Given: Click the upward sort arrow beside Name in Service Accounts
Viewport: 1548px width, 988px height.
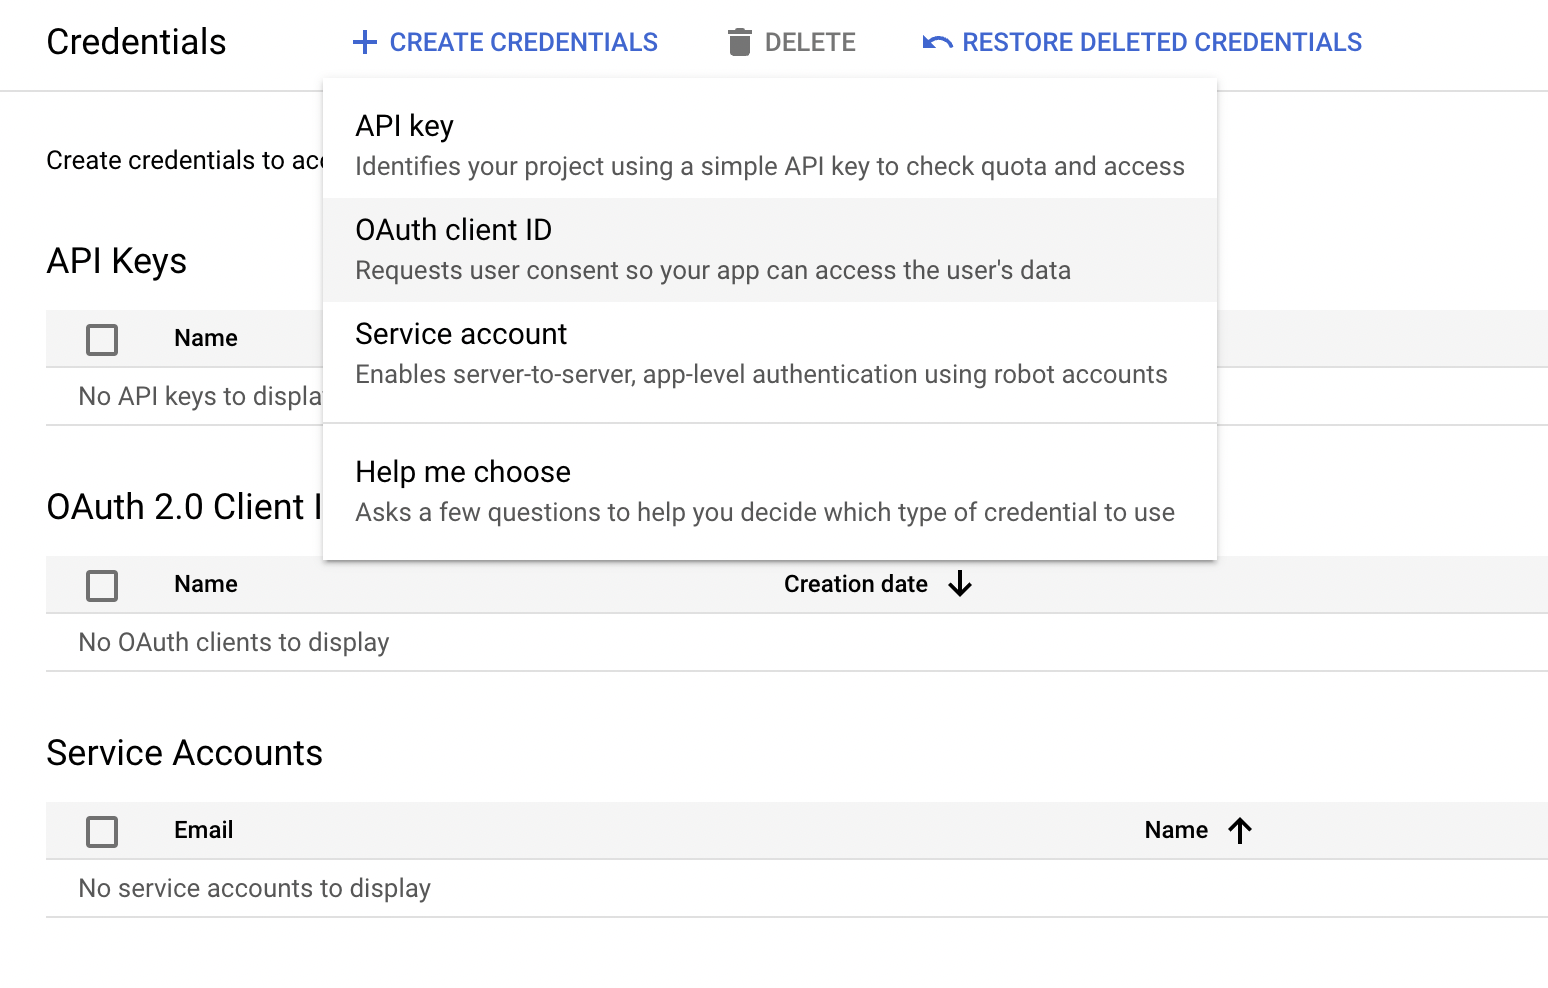Looking at the screenshot, I should [x=1240, y=830].
